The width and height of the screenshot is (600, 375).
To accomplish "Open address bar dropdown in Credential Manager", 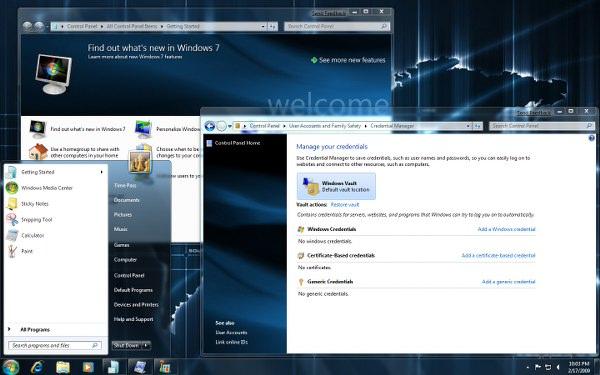I will tap(468, 126).
